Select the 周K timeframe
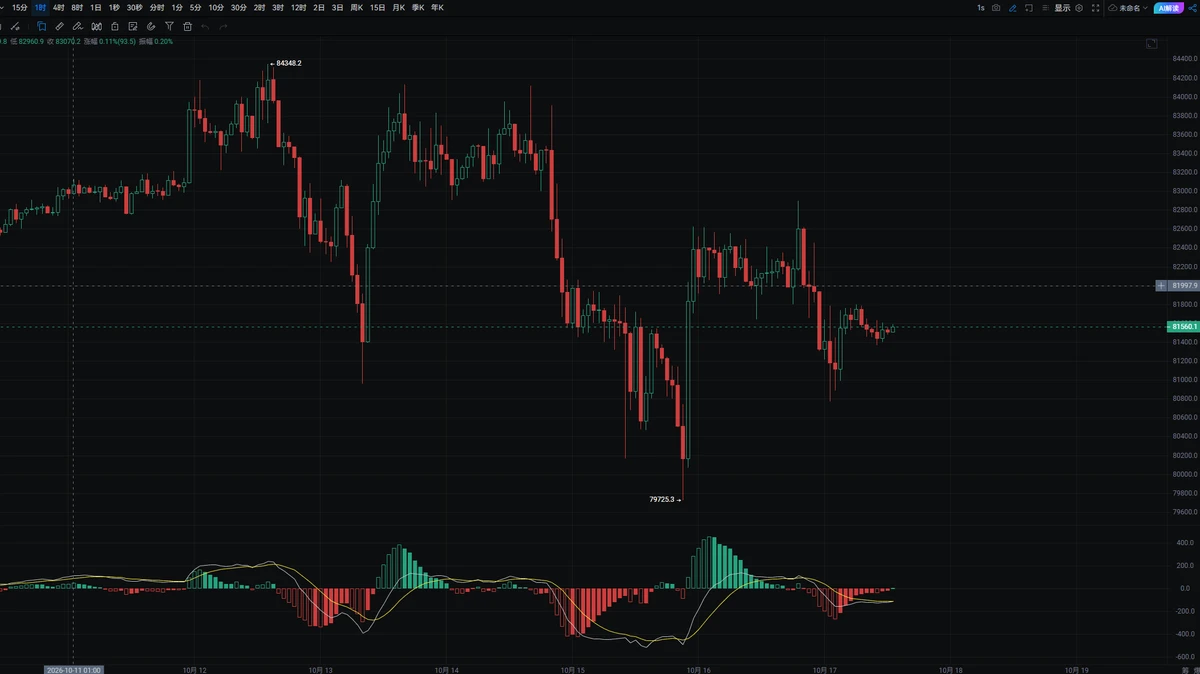Screen dimensions: 1200x674 (356, 8)
